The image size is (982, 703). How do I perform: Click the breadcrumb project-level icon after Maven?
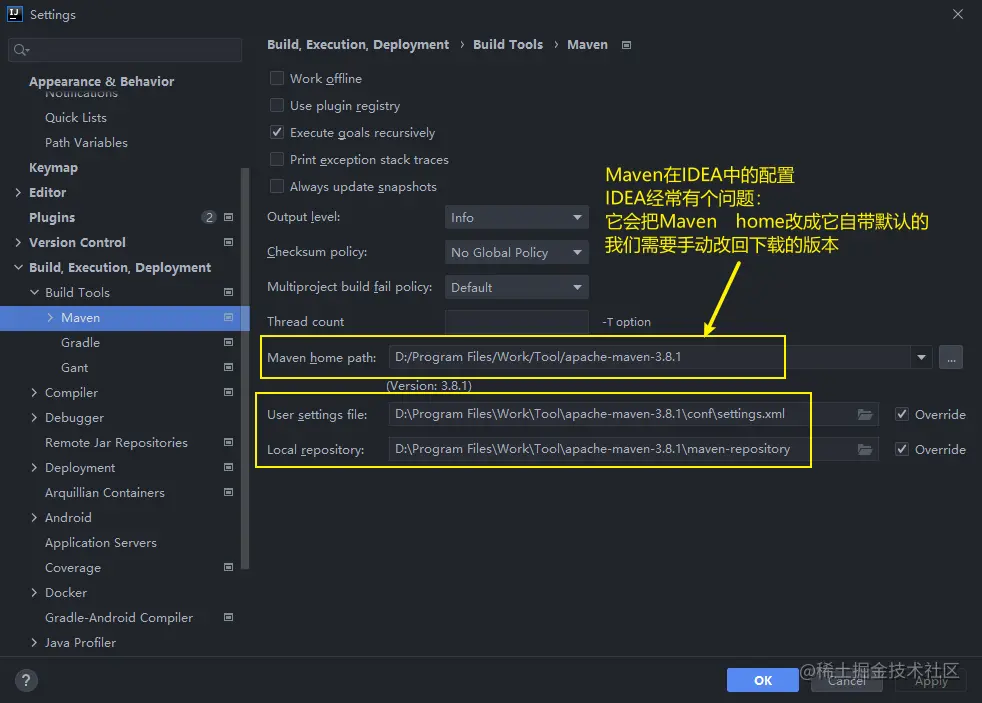[x=626, y=45]
